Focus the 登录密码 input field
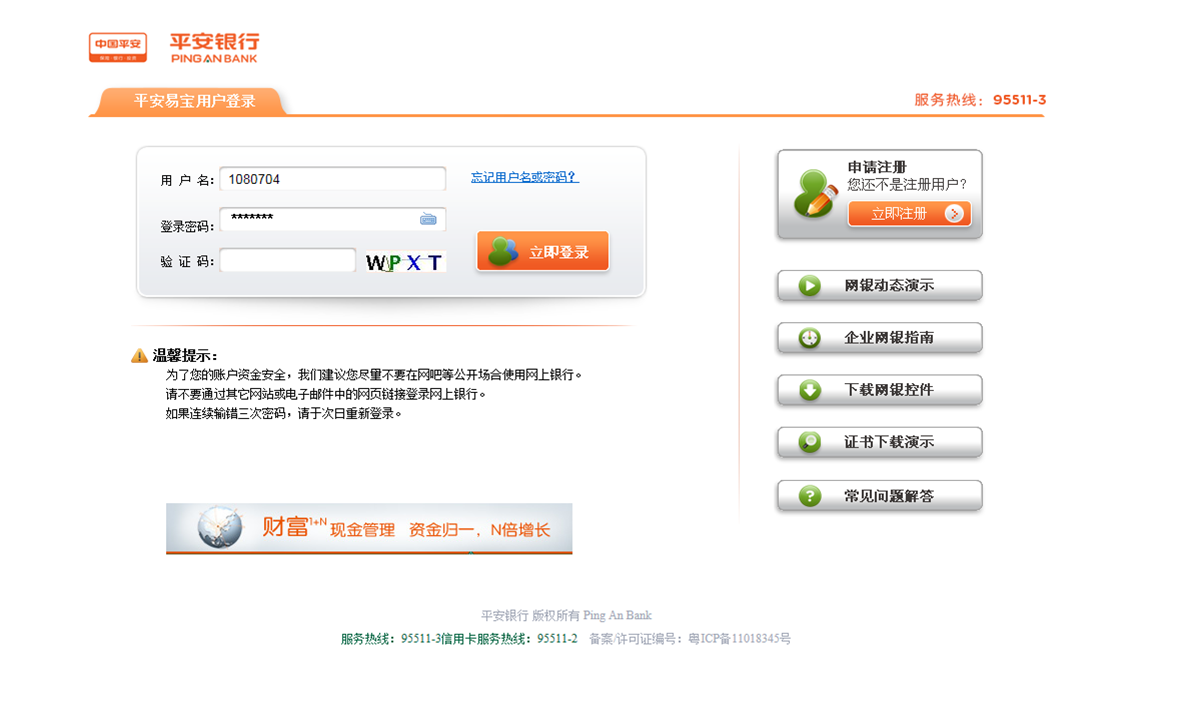This screenshot has height=718, width=1178. click(x=333, y=219)
